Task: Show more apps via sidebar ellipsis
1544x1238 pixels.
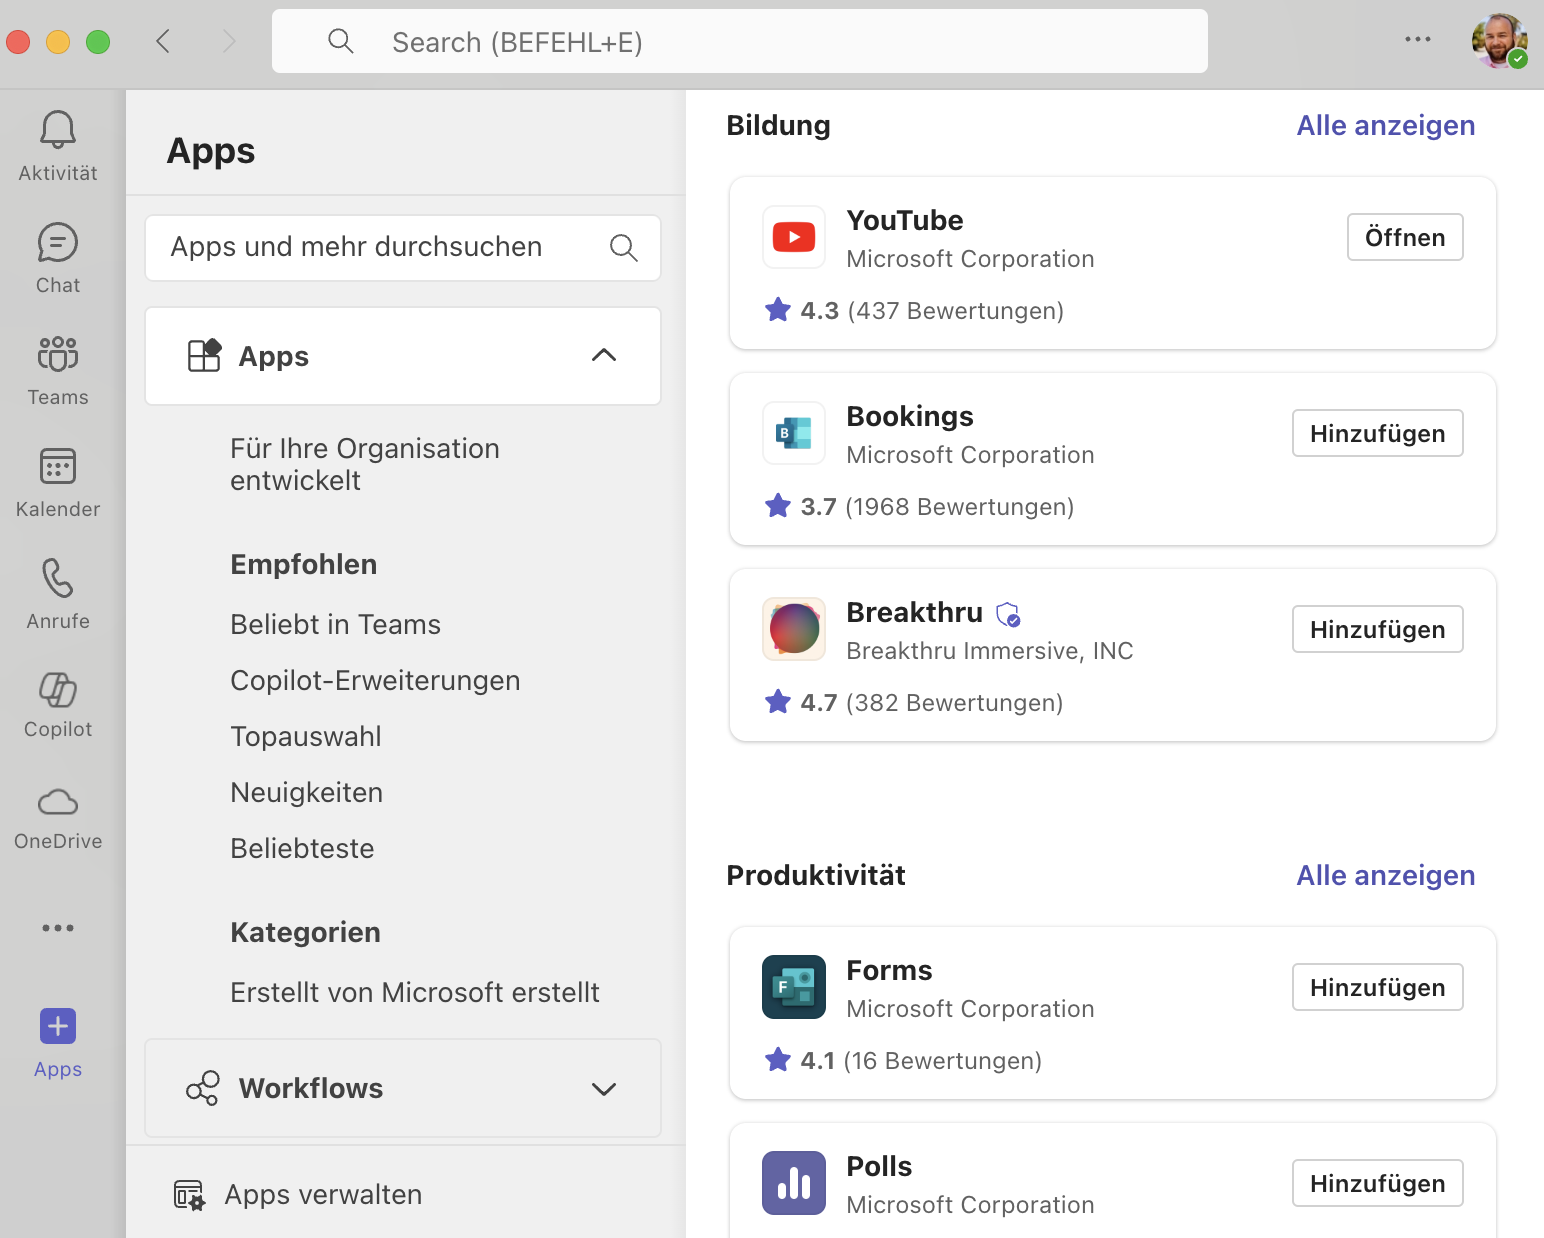Action: point(58,928)
